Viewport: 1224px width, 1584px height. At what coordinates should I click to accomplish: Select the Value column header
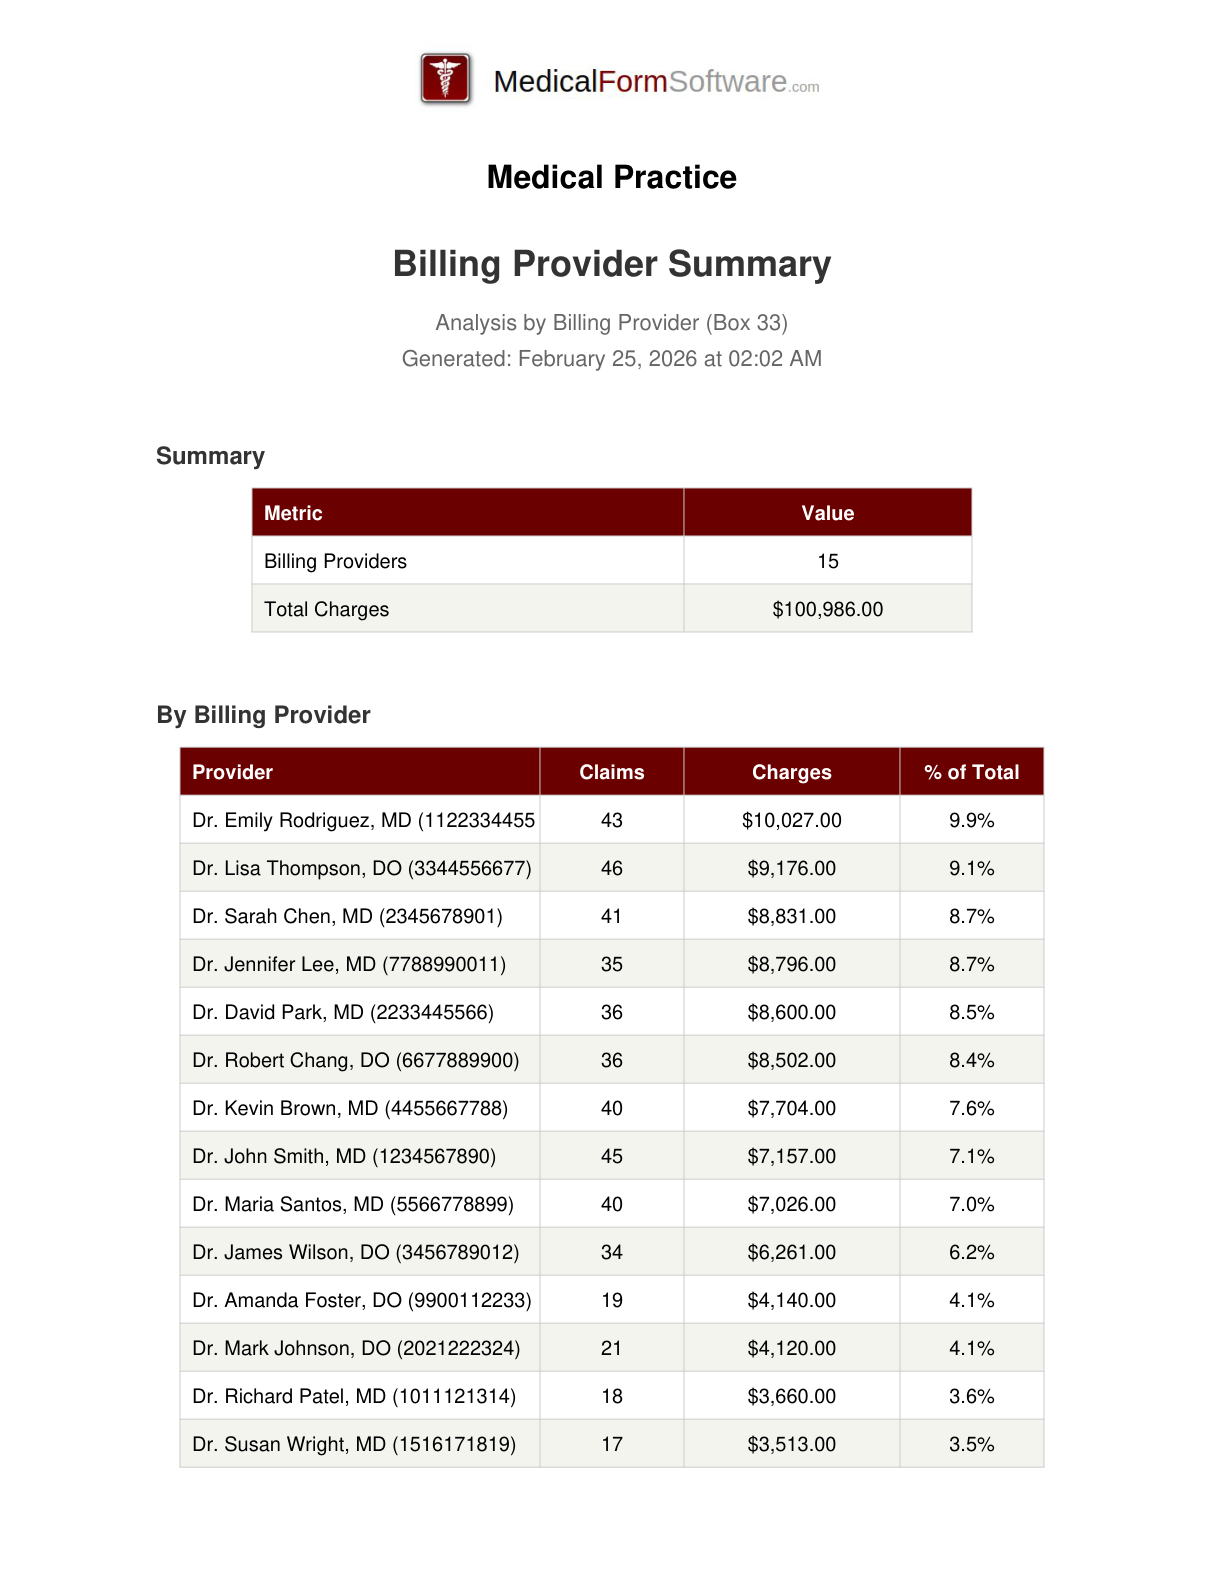[x=827, y=513]
